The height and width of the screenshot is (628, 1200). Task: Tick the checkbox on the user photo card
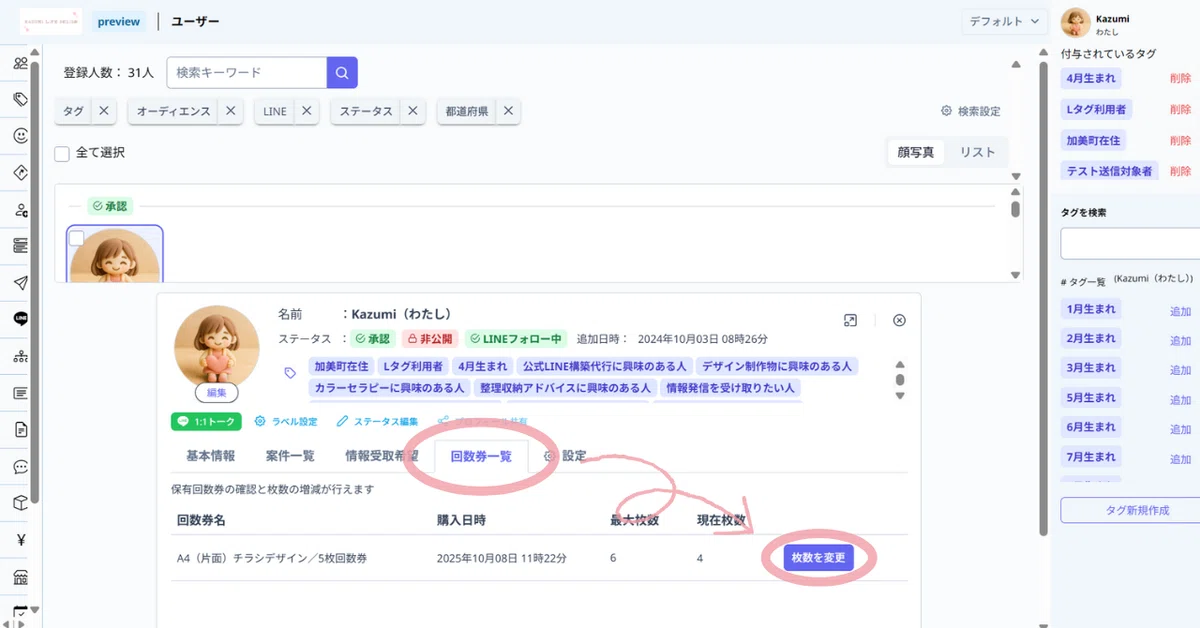pyautogui.click(x=77, y=238)
